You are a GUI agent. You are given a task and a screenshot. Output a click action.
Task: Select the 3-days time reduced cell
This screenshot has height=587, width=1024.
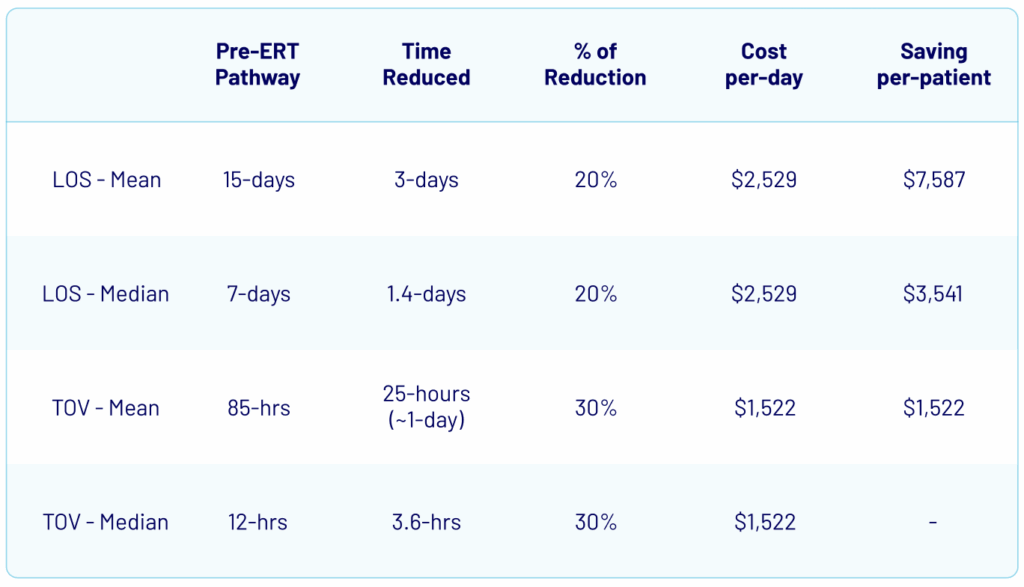tap(426, 180)
